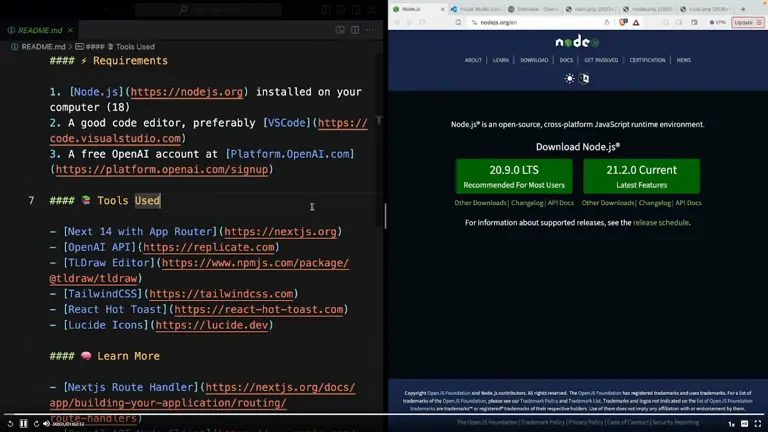
Task: Switch to the Overview - OpenAI browser tab
Action: 534,9
